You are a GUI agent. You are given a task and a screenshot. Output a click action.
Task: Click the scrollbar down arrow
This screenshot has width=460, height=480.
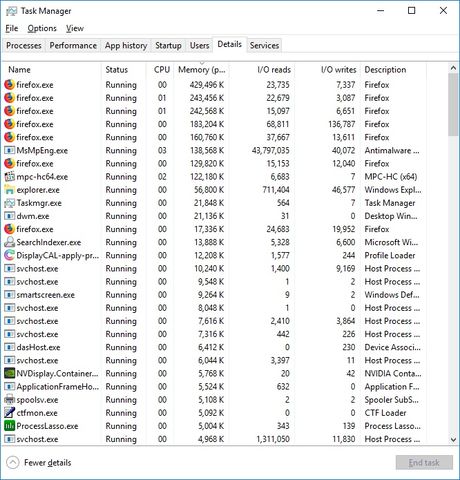pos(453,440)
